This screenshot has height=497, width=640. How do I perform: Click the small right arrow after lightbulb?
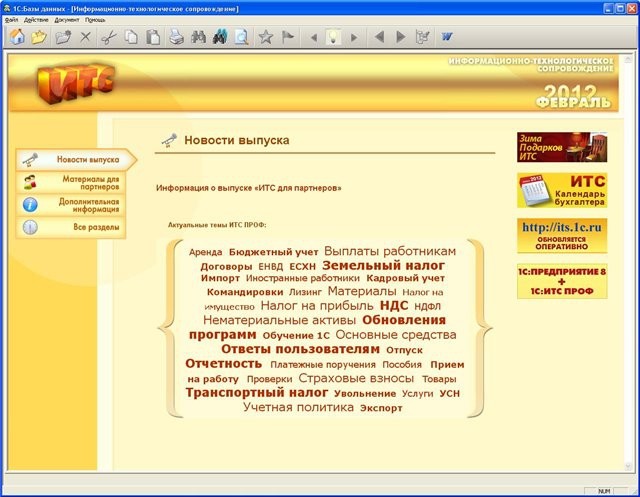(x=354, y=38)
